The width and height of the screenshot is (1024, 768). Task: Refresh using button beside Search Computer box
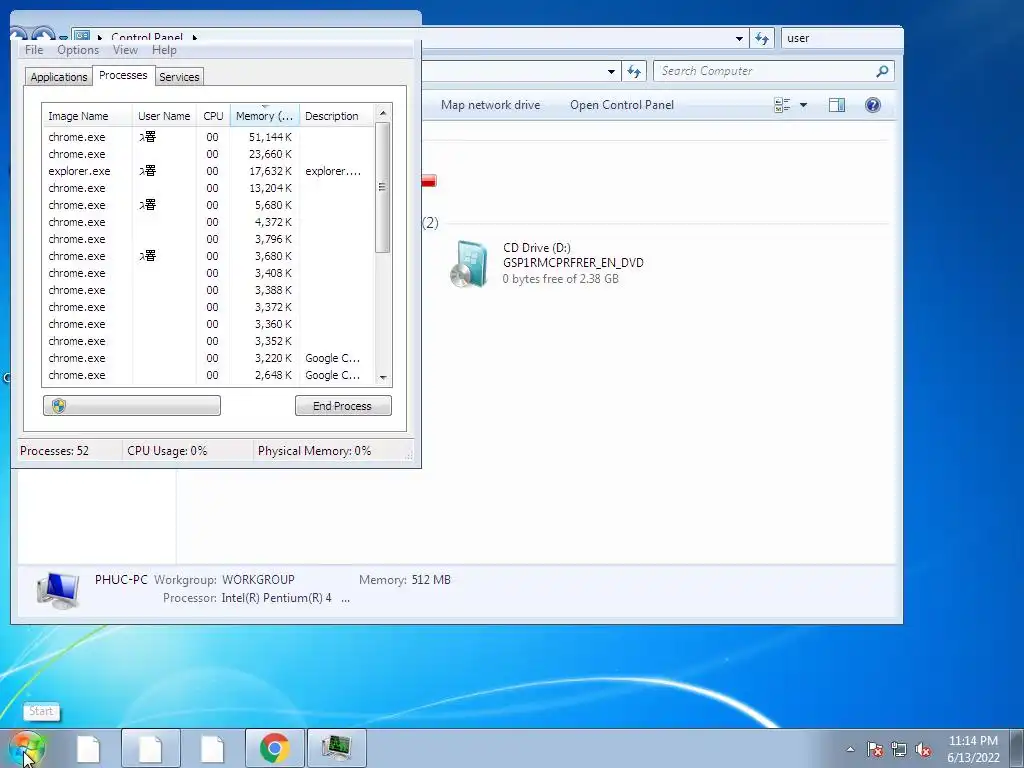(x=633, y=71)
